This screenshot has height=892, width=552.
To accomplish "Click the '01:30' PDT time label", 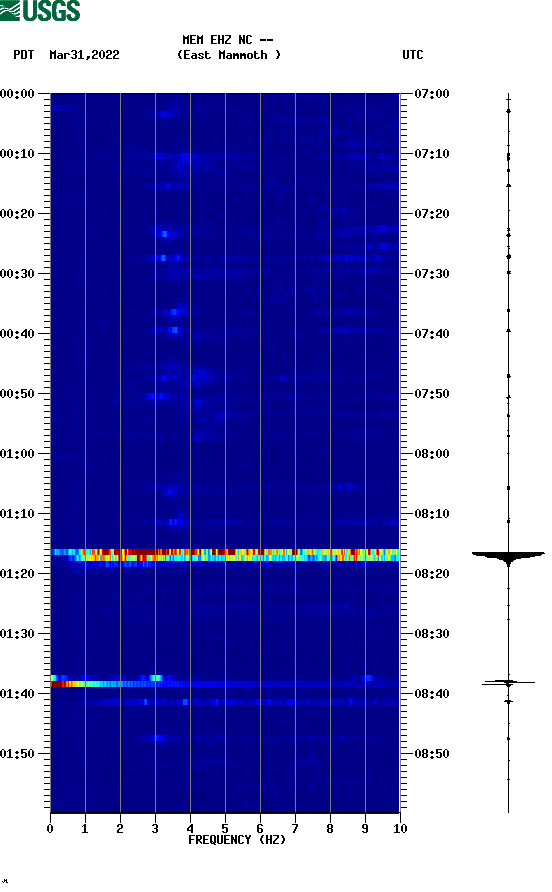I will 18,634.
